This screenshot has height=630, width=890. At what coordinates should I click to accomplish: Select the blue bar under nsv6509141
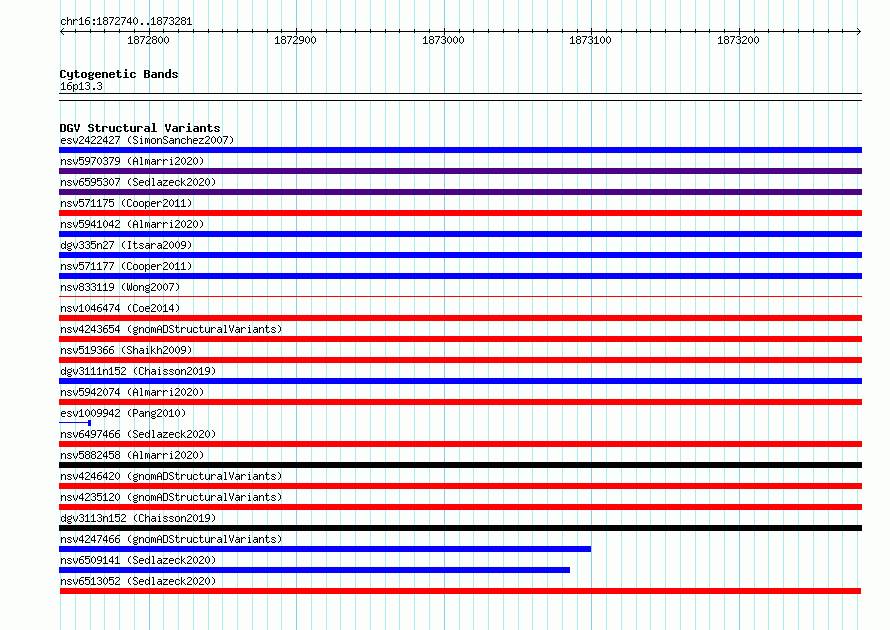coord(314,570)
